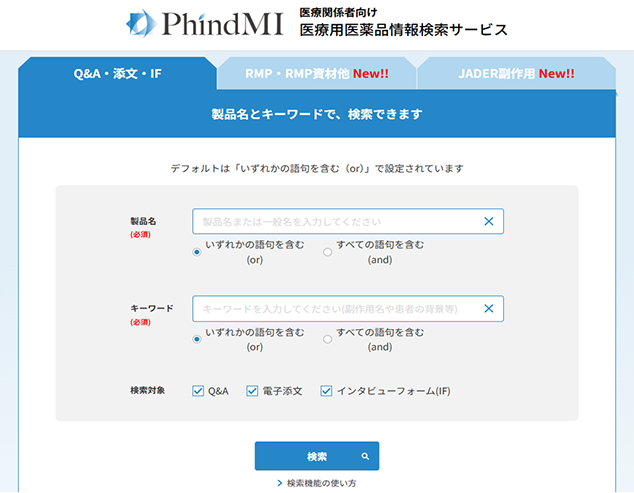
Task: Select キーワード いずれかの語句を含む (or) radio
Action: click(197, 339)
